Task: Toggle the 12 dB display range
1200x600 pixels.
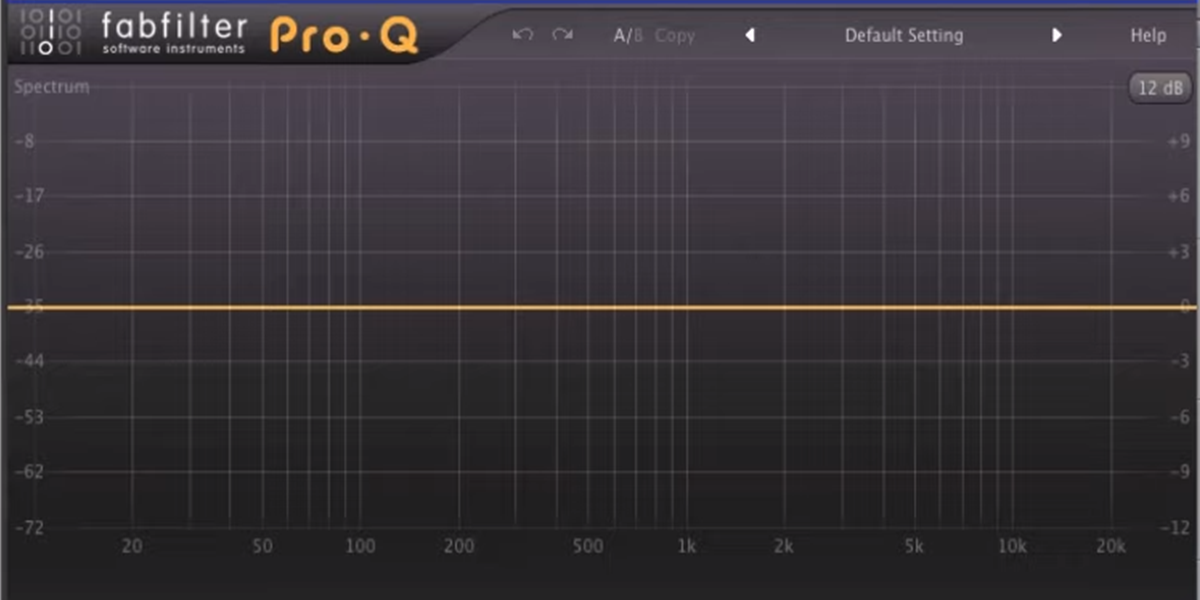Action: click(1159, 88)
